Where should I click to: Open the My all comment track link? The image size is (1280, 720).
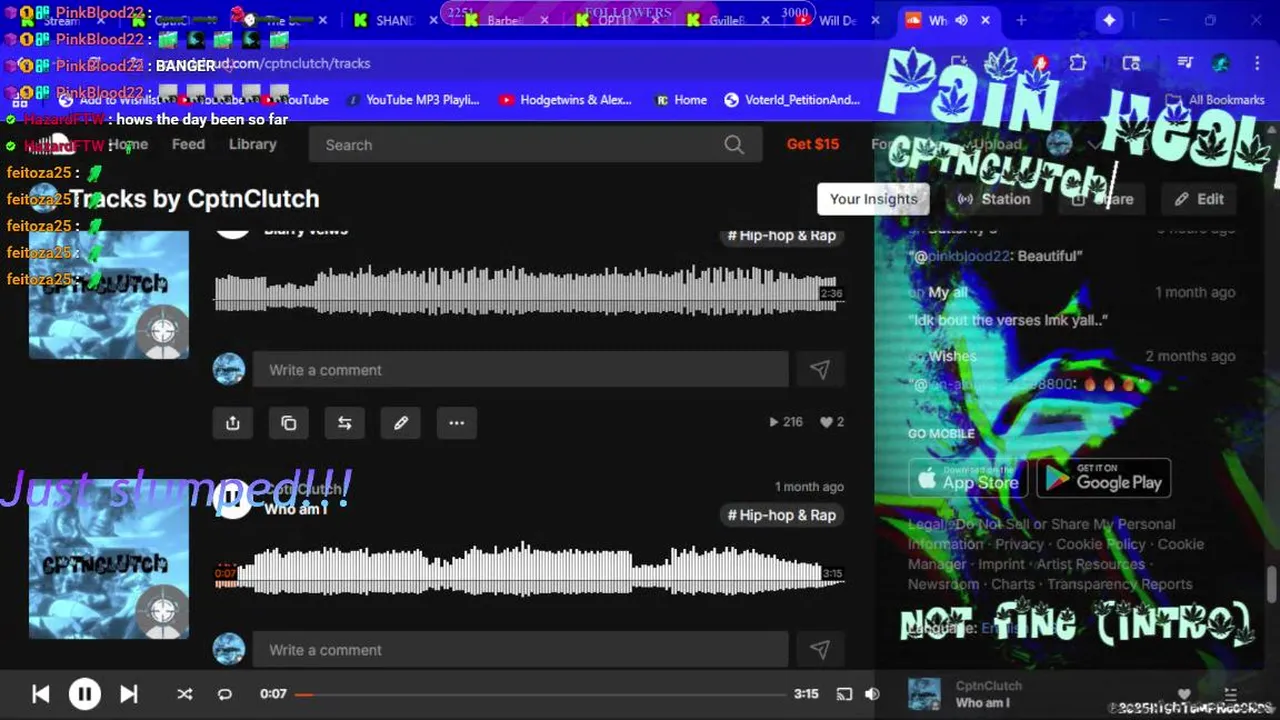948,293
